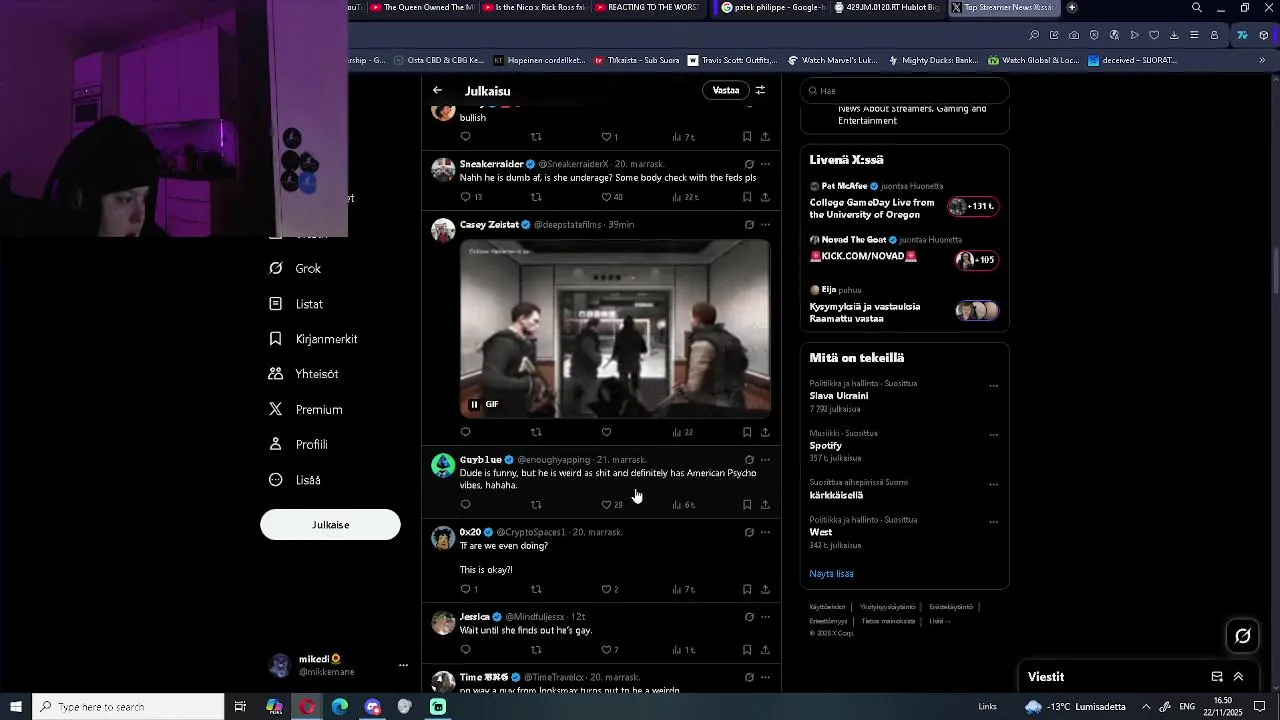
Task: Open more options on Time's post
Action: (765, 677)
